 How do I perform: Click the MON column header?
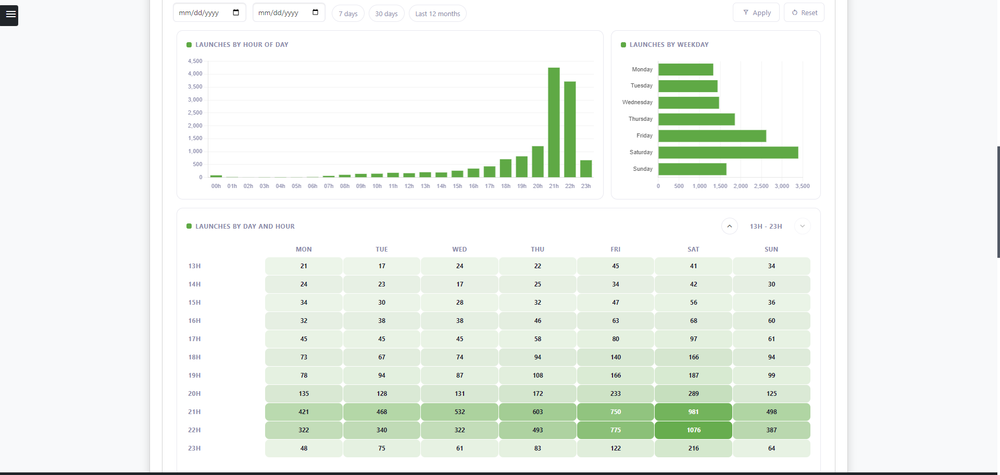pyautogui.click(x=304, y=249)
